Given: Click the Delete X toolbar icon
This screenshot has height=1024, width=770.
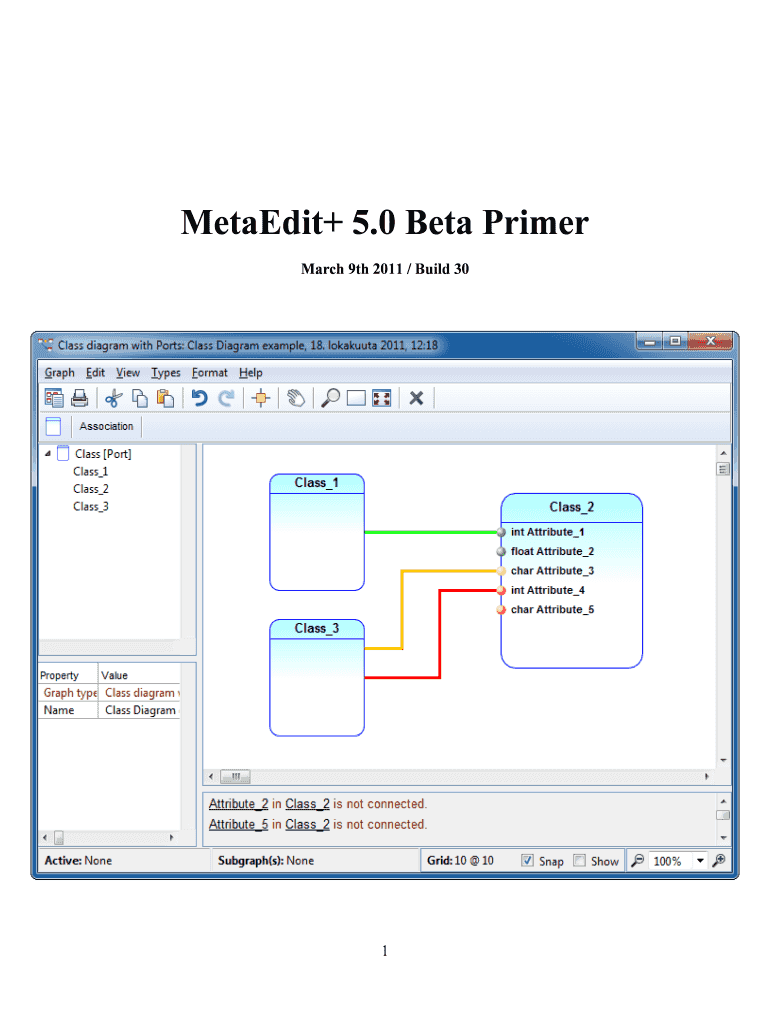Looking at the screenshot, I should pos(416,398).
